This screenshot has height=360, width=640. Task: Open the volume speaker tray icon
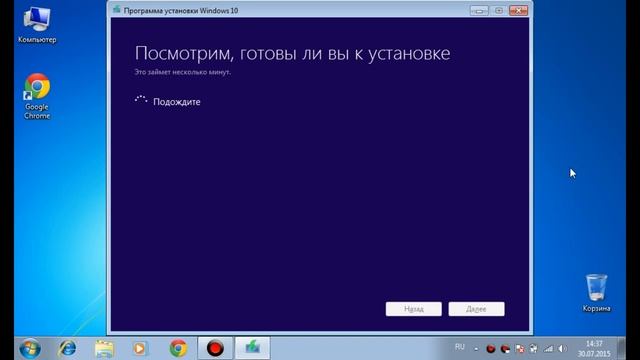coord(562,349)
